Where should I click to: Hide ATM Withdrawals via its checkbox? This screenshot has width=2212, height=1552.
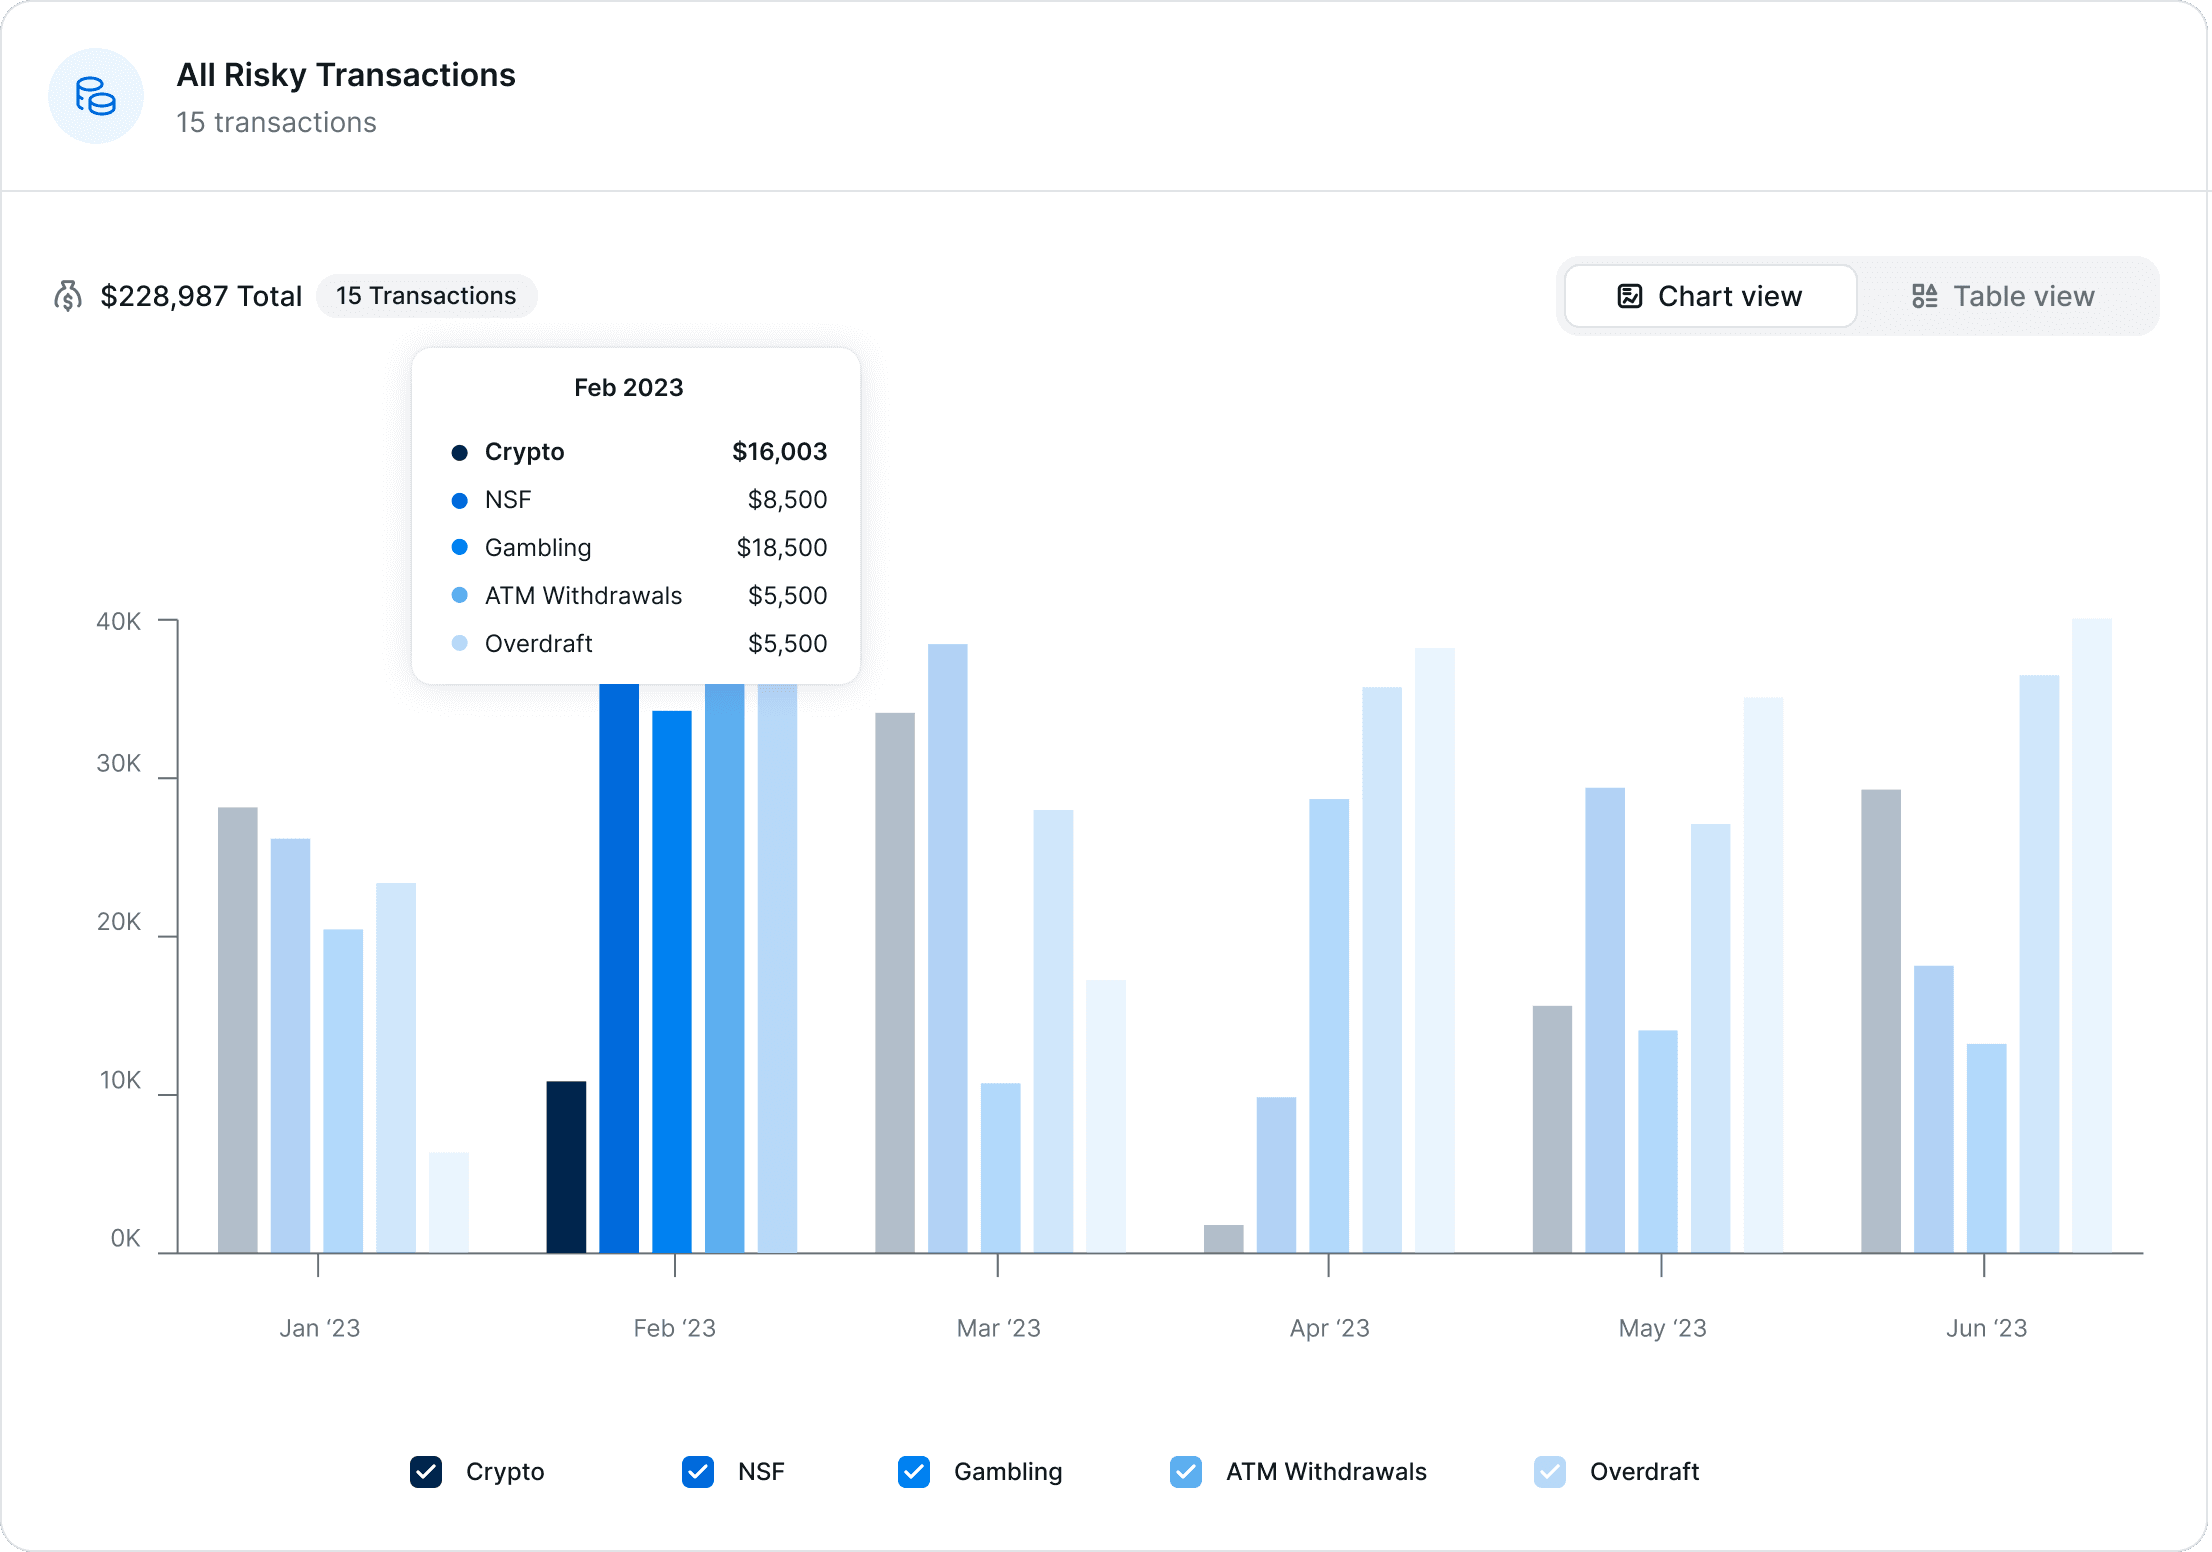pyautogui.click(x=1185, y=1471)
